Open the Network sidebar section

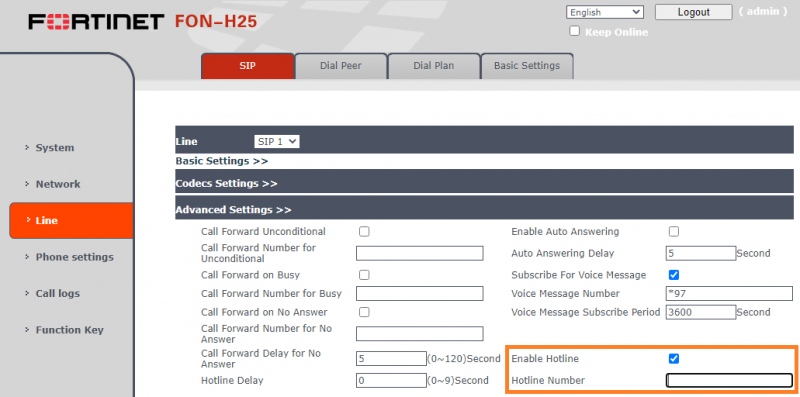click(x=58, y=184)
